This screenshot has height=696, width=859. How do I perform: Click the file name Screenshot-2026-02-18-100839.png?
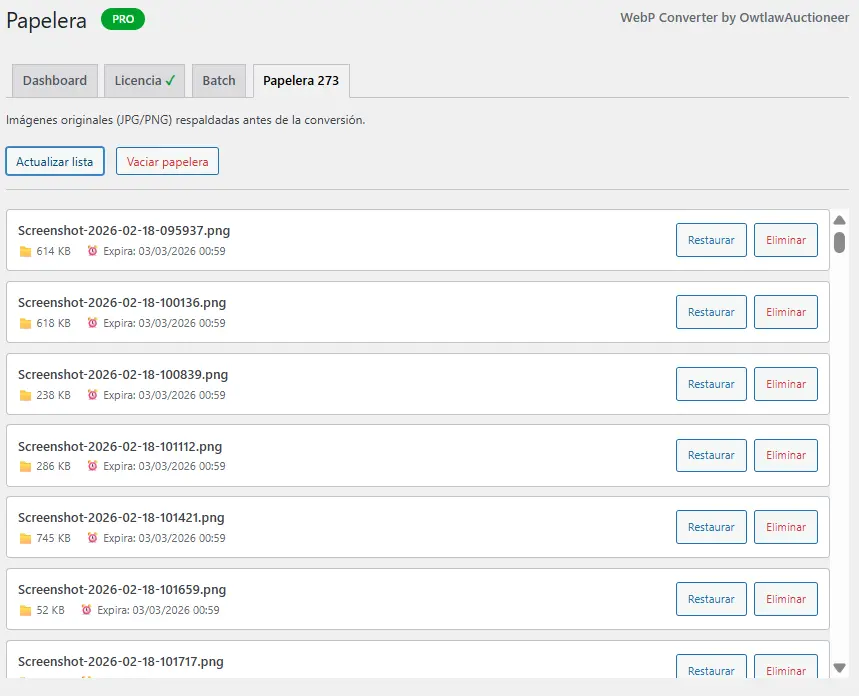(123, 375)
